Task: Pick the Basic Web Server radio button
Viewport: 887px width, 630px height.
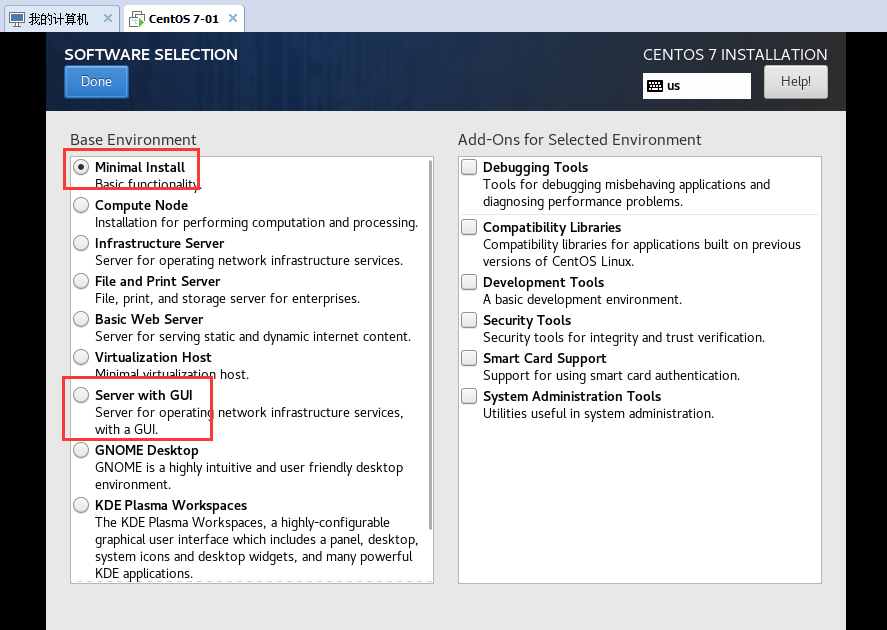Action: [x=81, y=319]
